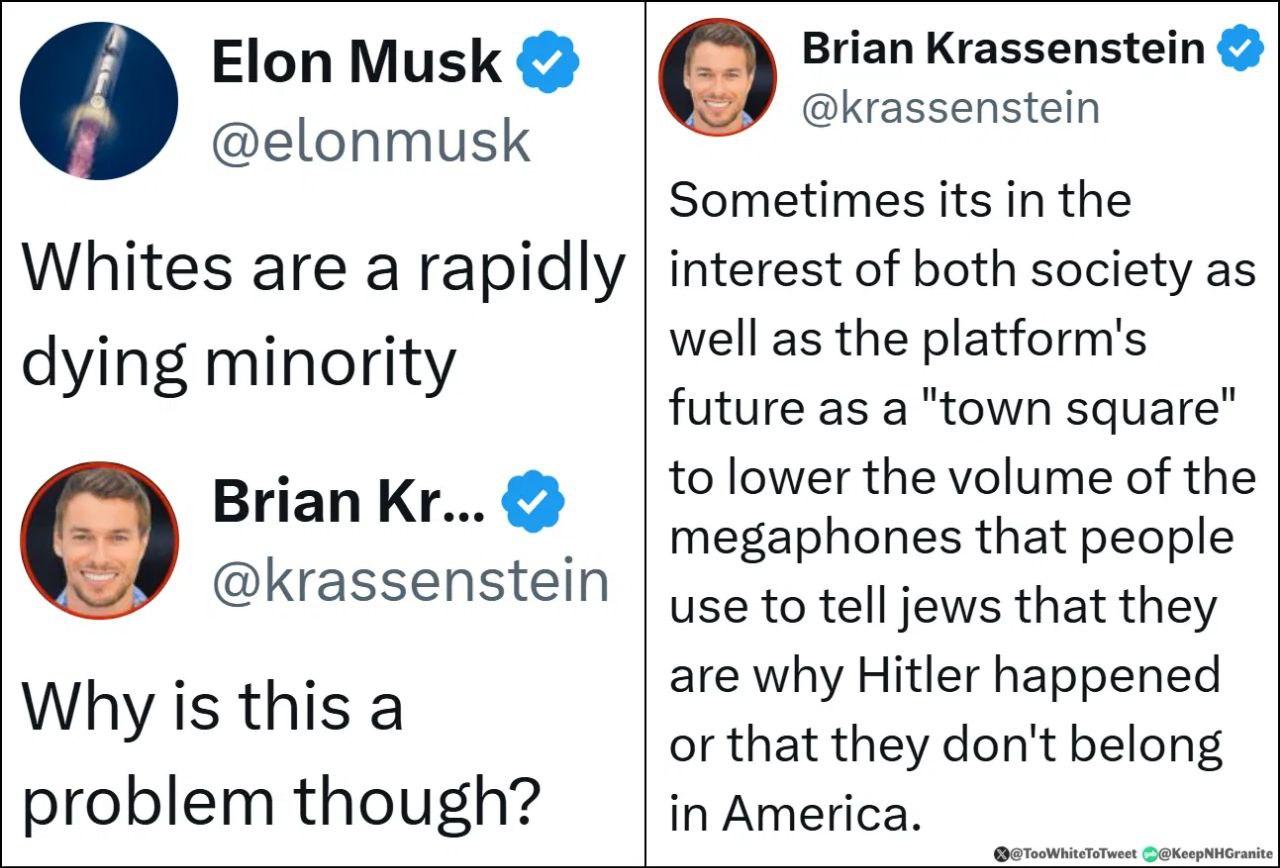The height and width of the screenshot is (868, 1280).
Task: Select the truncated Brian Kr... display name
Action: coord(348,503)
